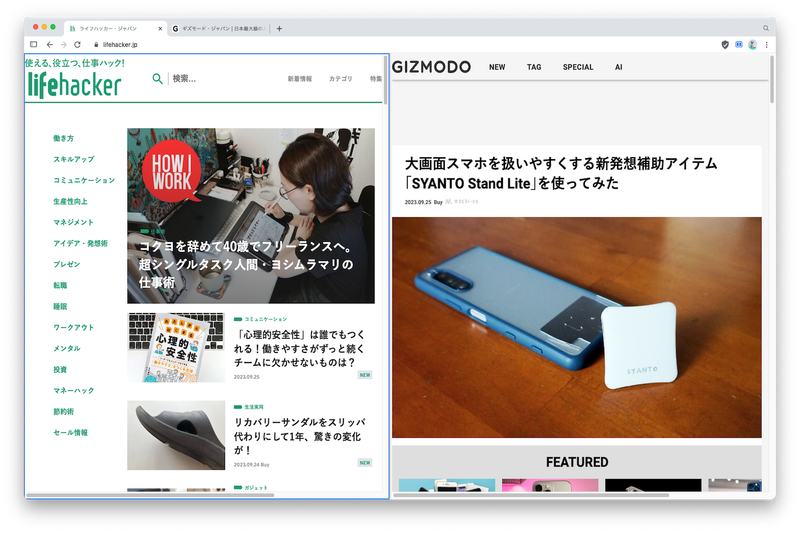Screen dimensions: 800x533
Task: Select the ライフハッカー・ジャパン tab
Action: tap(115, 29)
